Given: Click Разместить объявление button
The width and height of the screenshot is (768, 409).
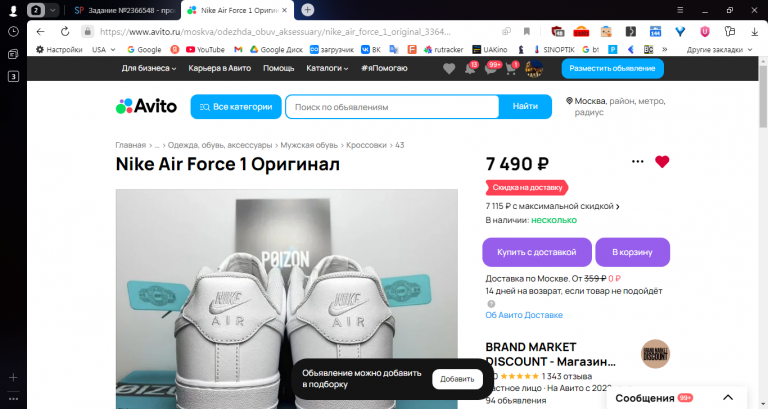Looking at the screenshot, I should coord(612,69).
